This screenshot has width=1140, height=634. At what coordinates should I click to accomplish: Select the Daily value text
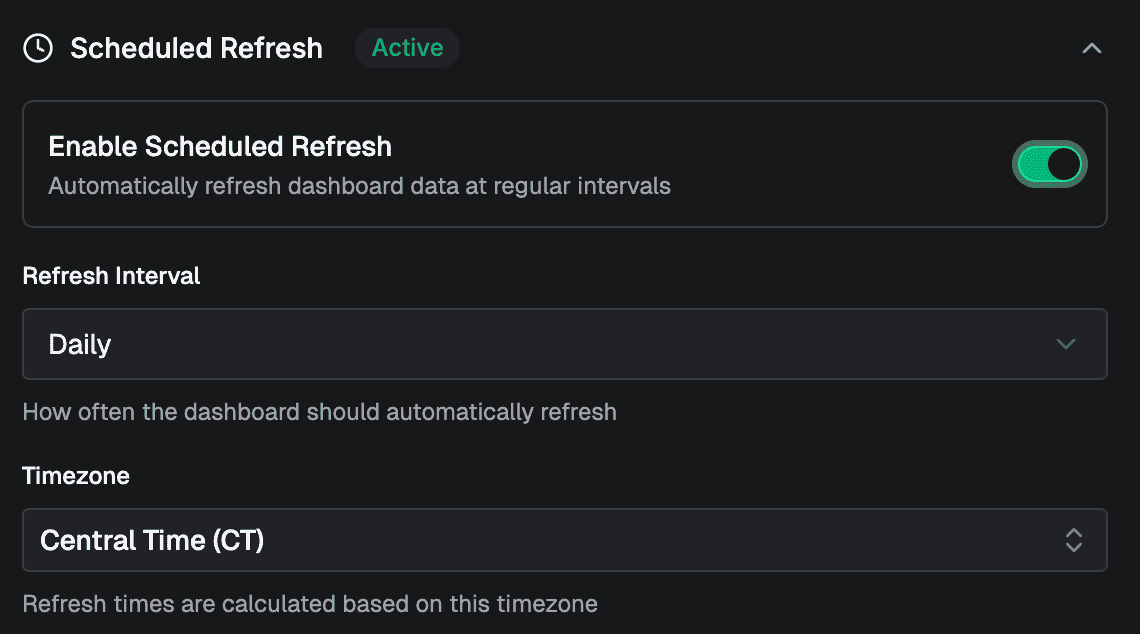click(x=80, y=345)
